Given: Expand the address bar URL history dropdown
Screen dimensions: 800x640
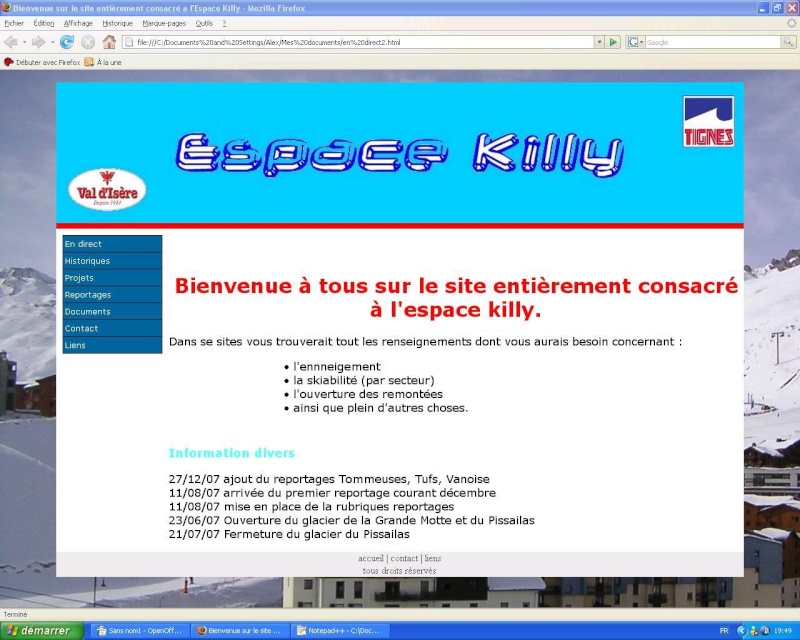Looking at the screenshot, I should 599,42.
